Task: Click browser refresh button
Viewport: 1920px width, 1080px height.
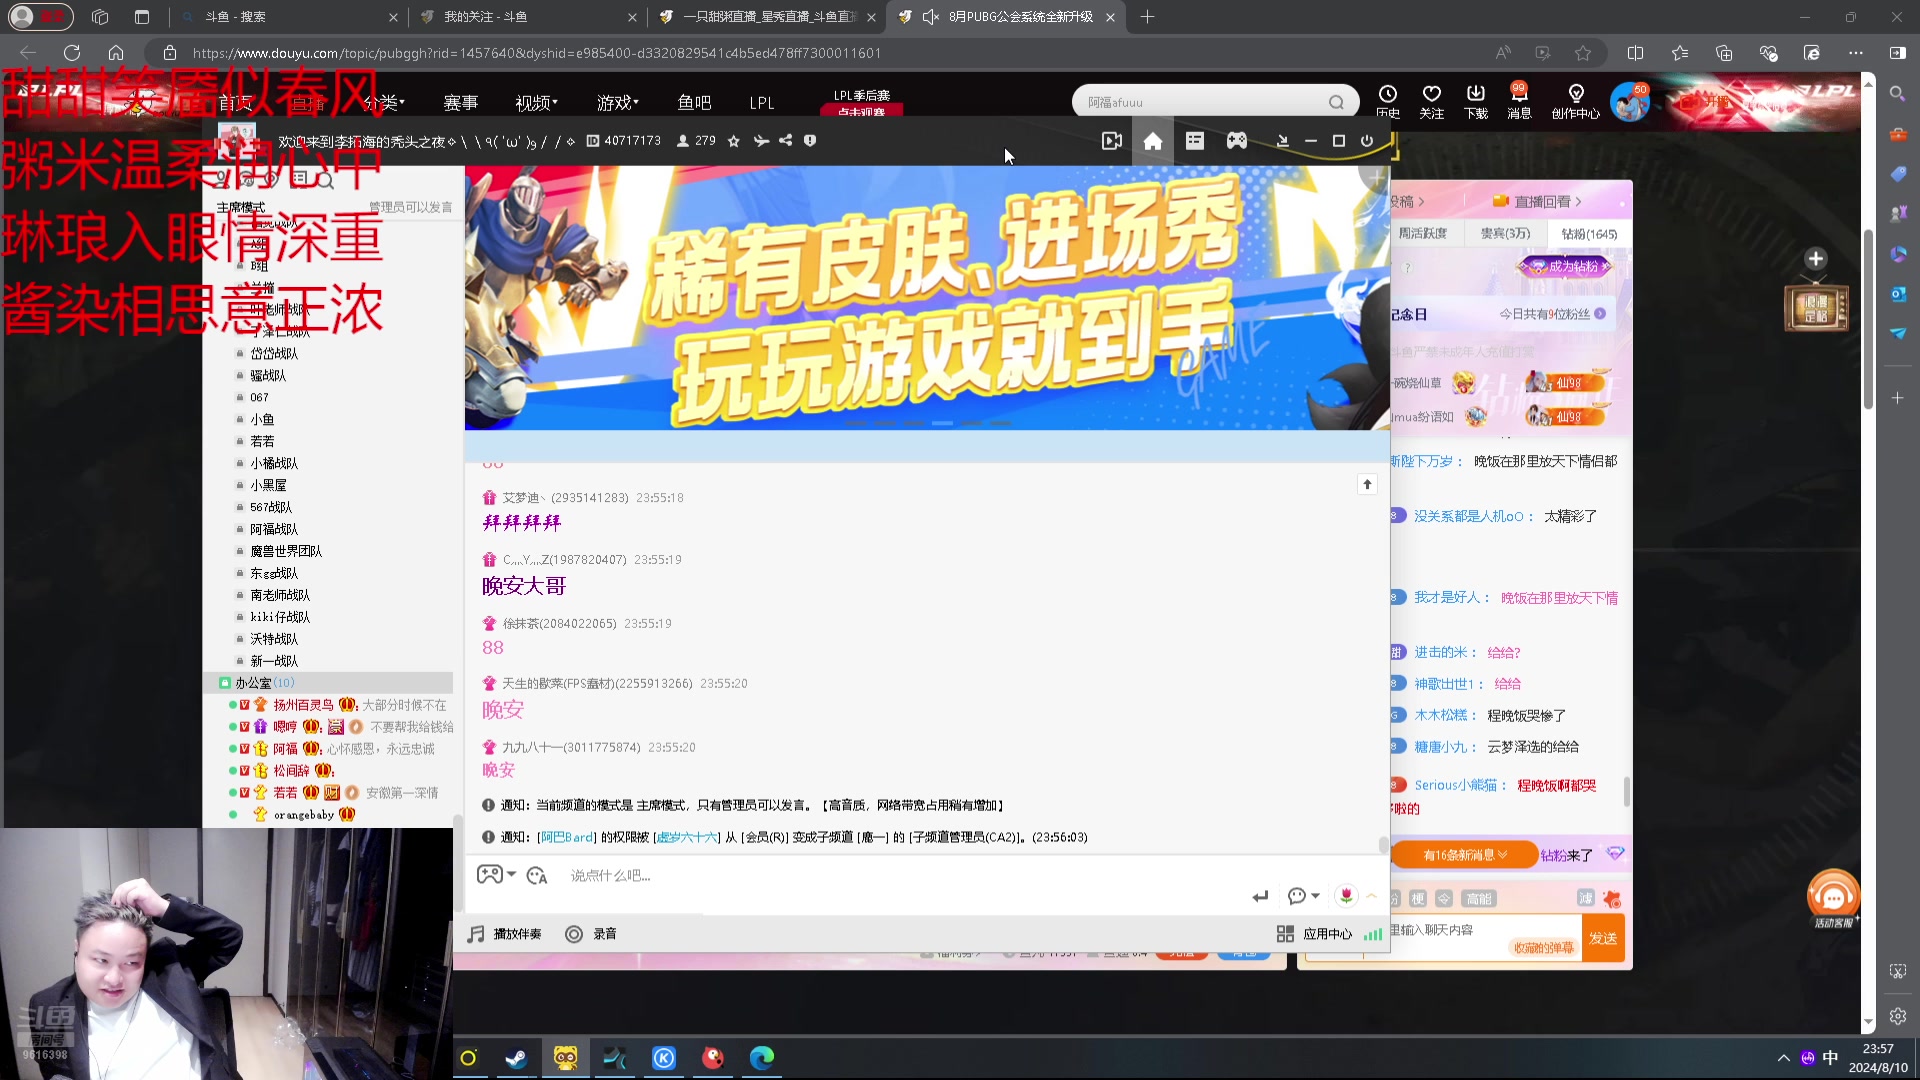Action: click(x=72, y=53)
